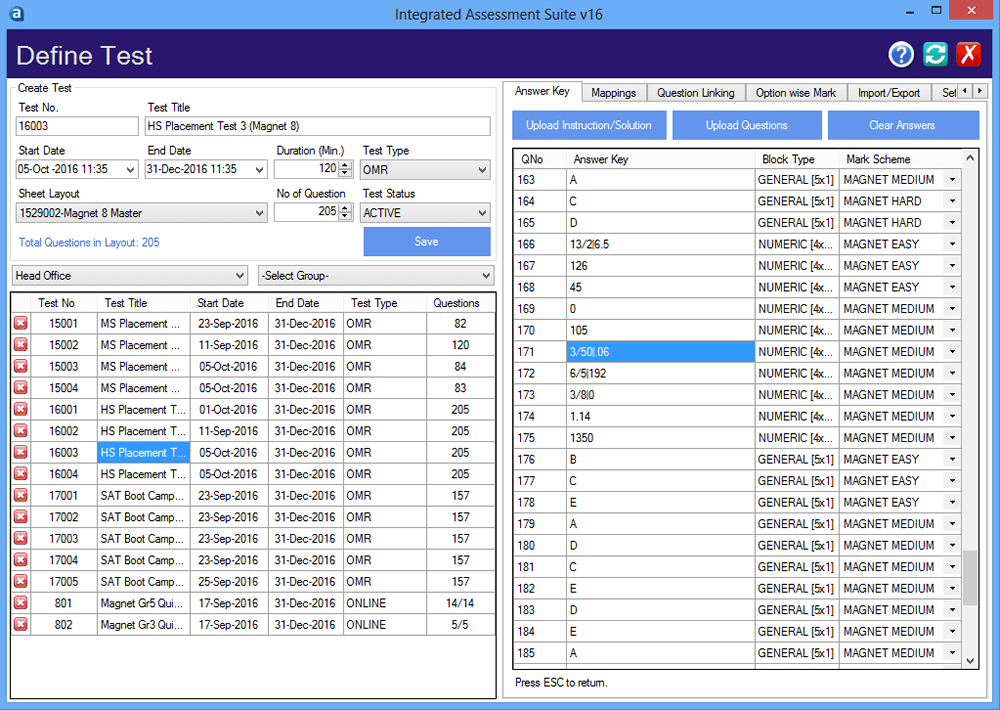1000x710 pixels.
Task: Open the Question Linking tab
Action: pyautogui.click(x=696, y=93)
